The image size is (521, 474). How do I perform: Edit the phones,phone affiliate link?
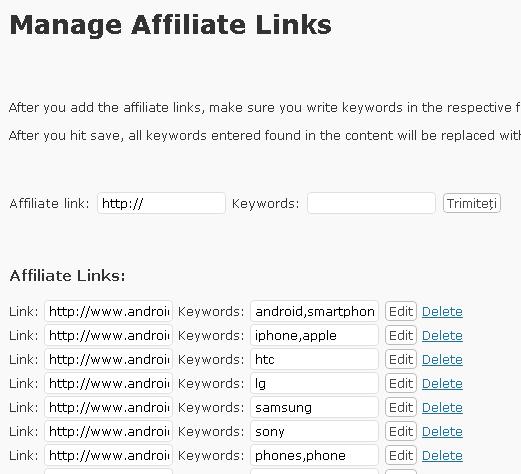click(401, 456)
